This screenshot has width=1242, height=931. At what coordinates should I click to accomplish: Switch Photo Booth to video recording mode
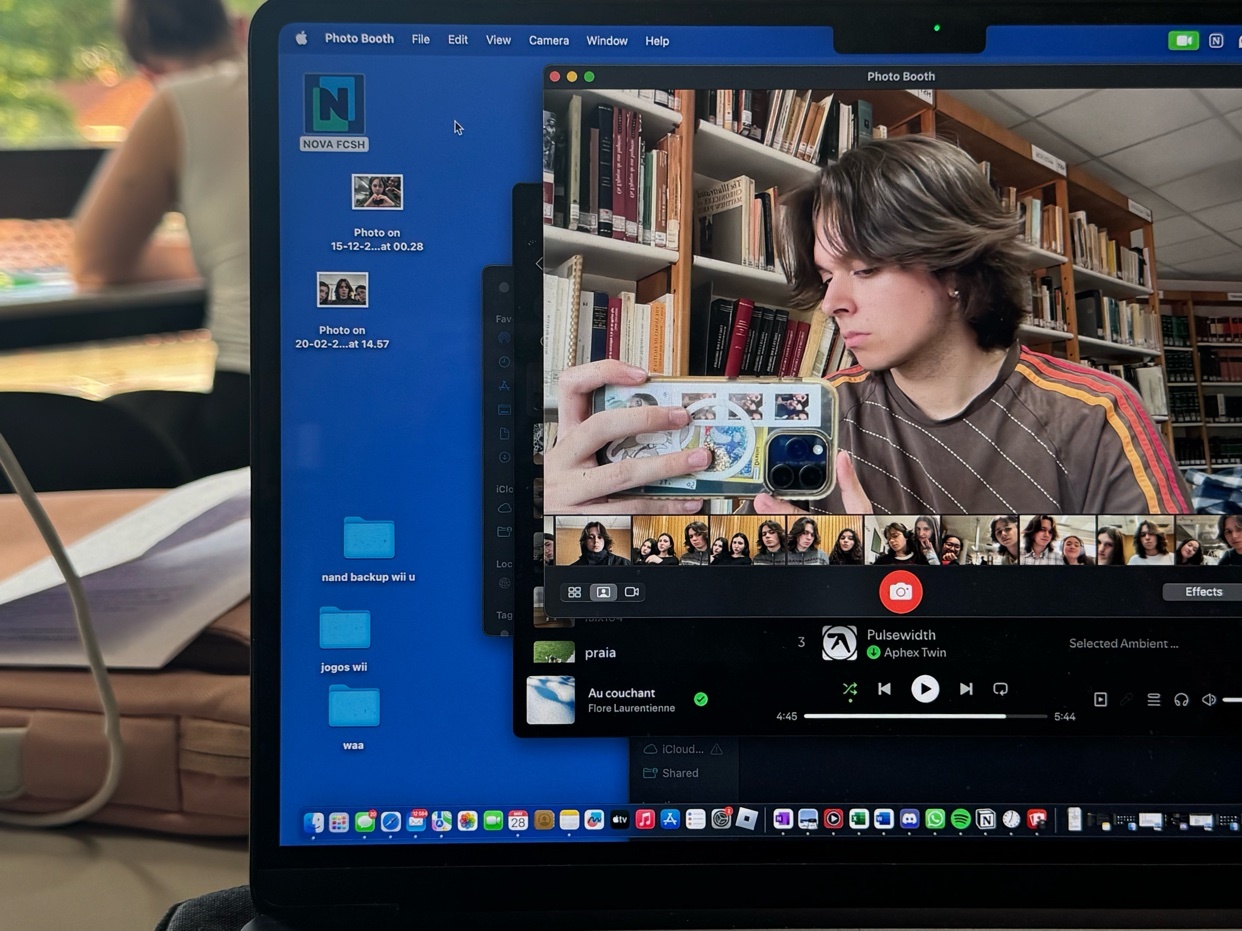632,592
